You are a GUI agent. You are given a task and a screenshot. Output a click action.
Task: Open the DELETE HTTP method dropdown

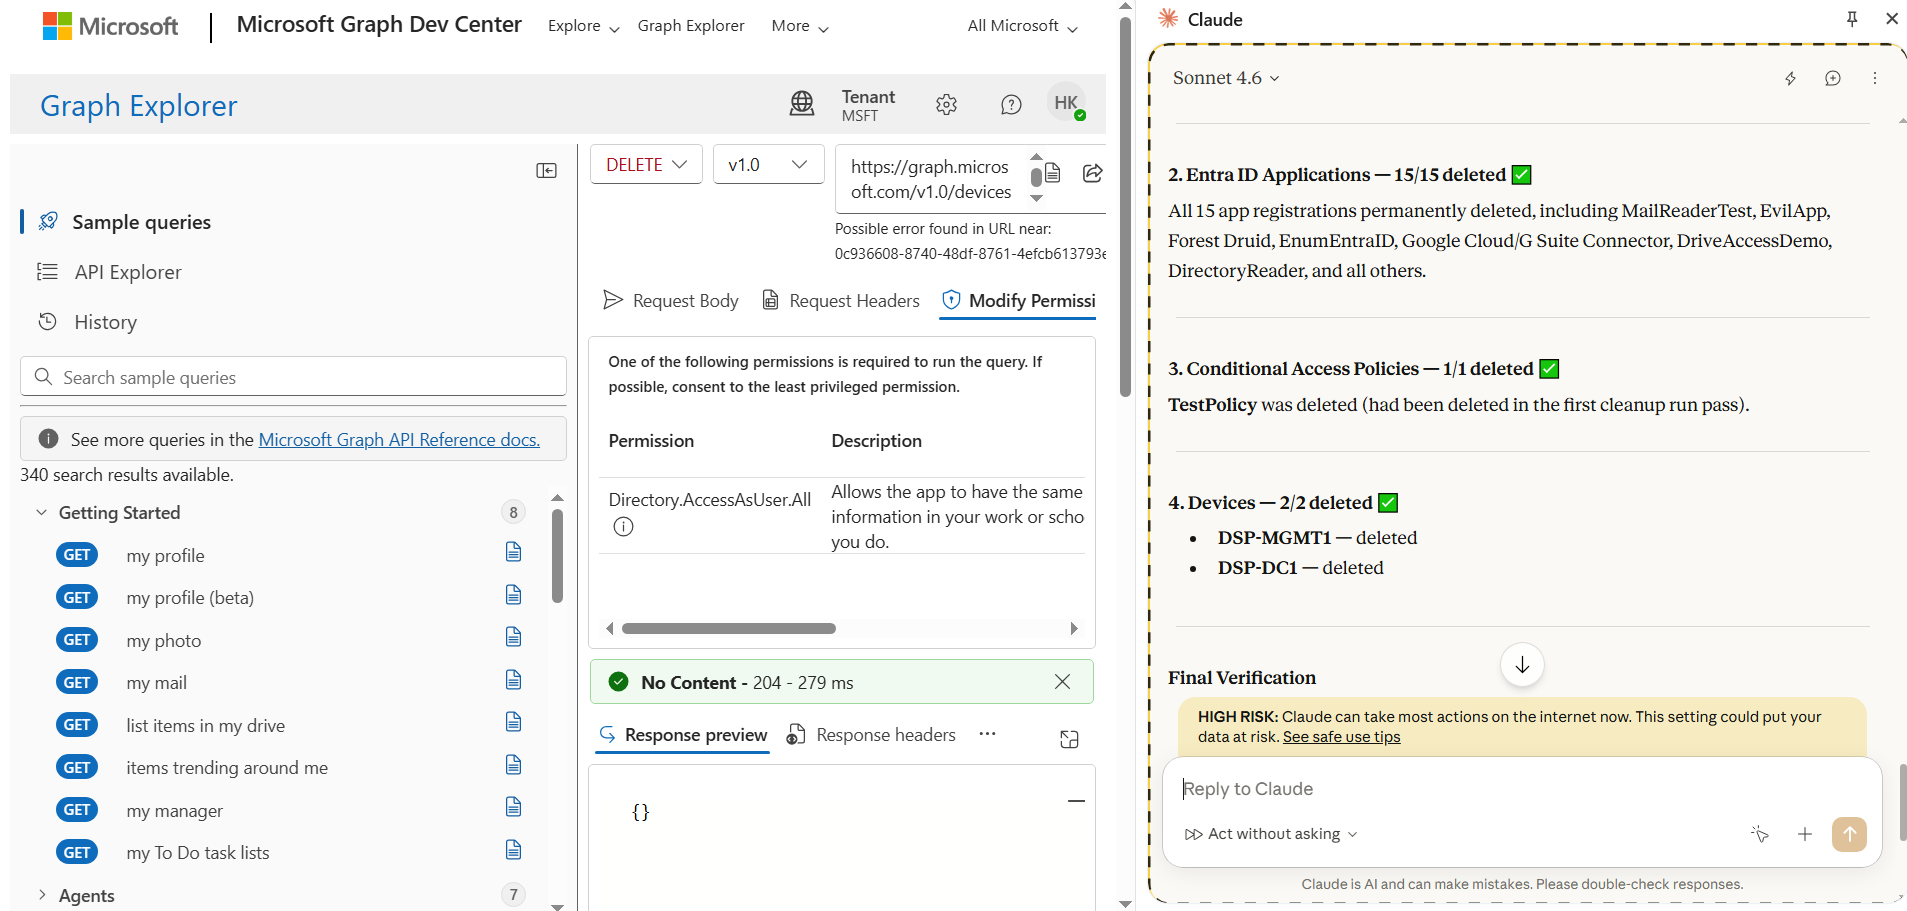click(646, 165)
